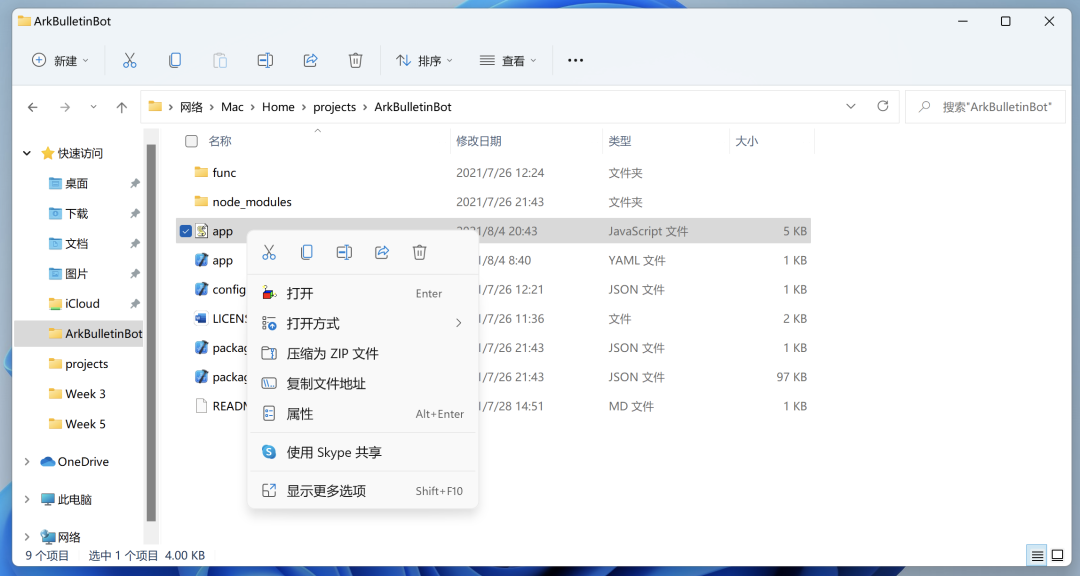Open the 查看 (View) dropdown
Screen dimensions: 1080x576
coord(508,61)
